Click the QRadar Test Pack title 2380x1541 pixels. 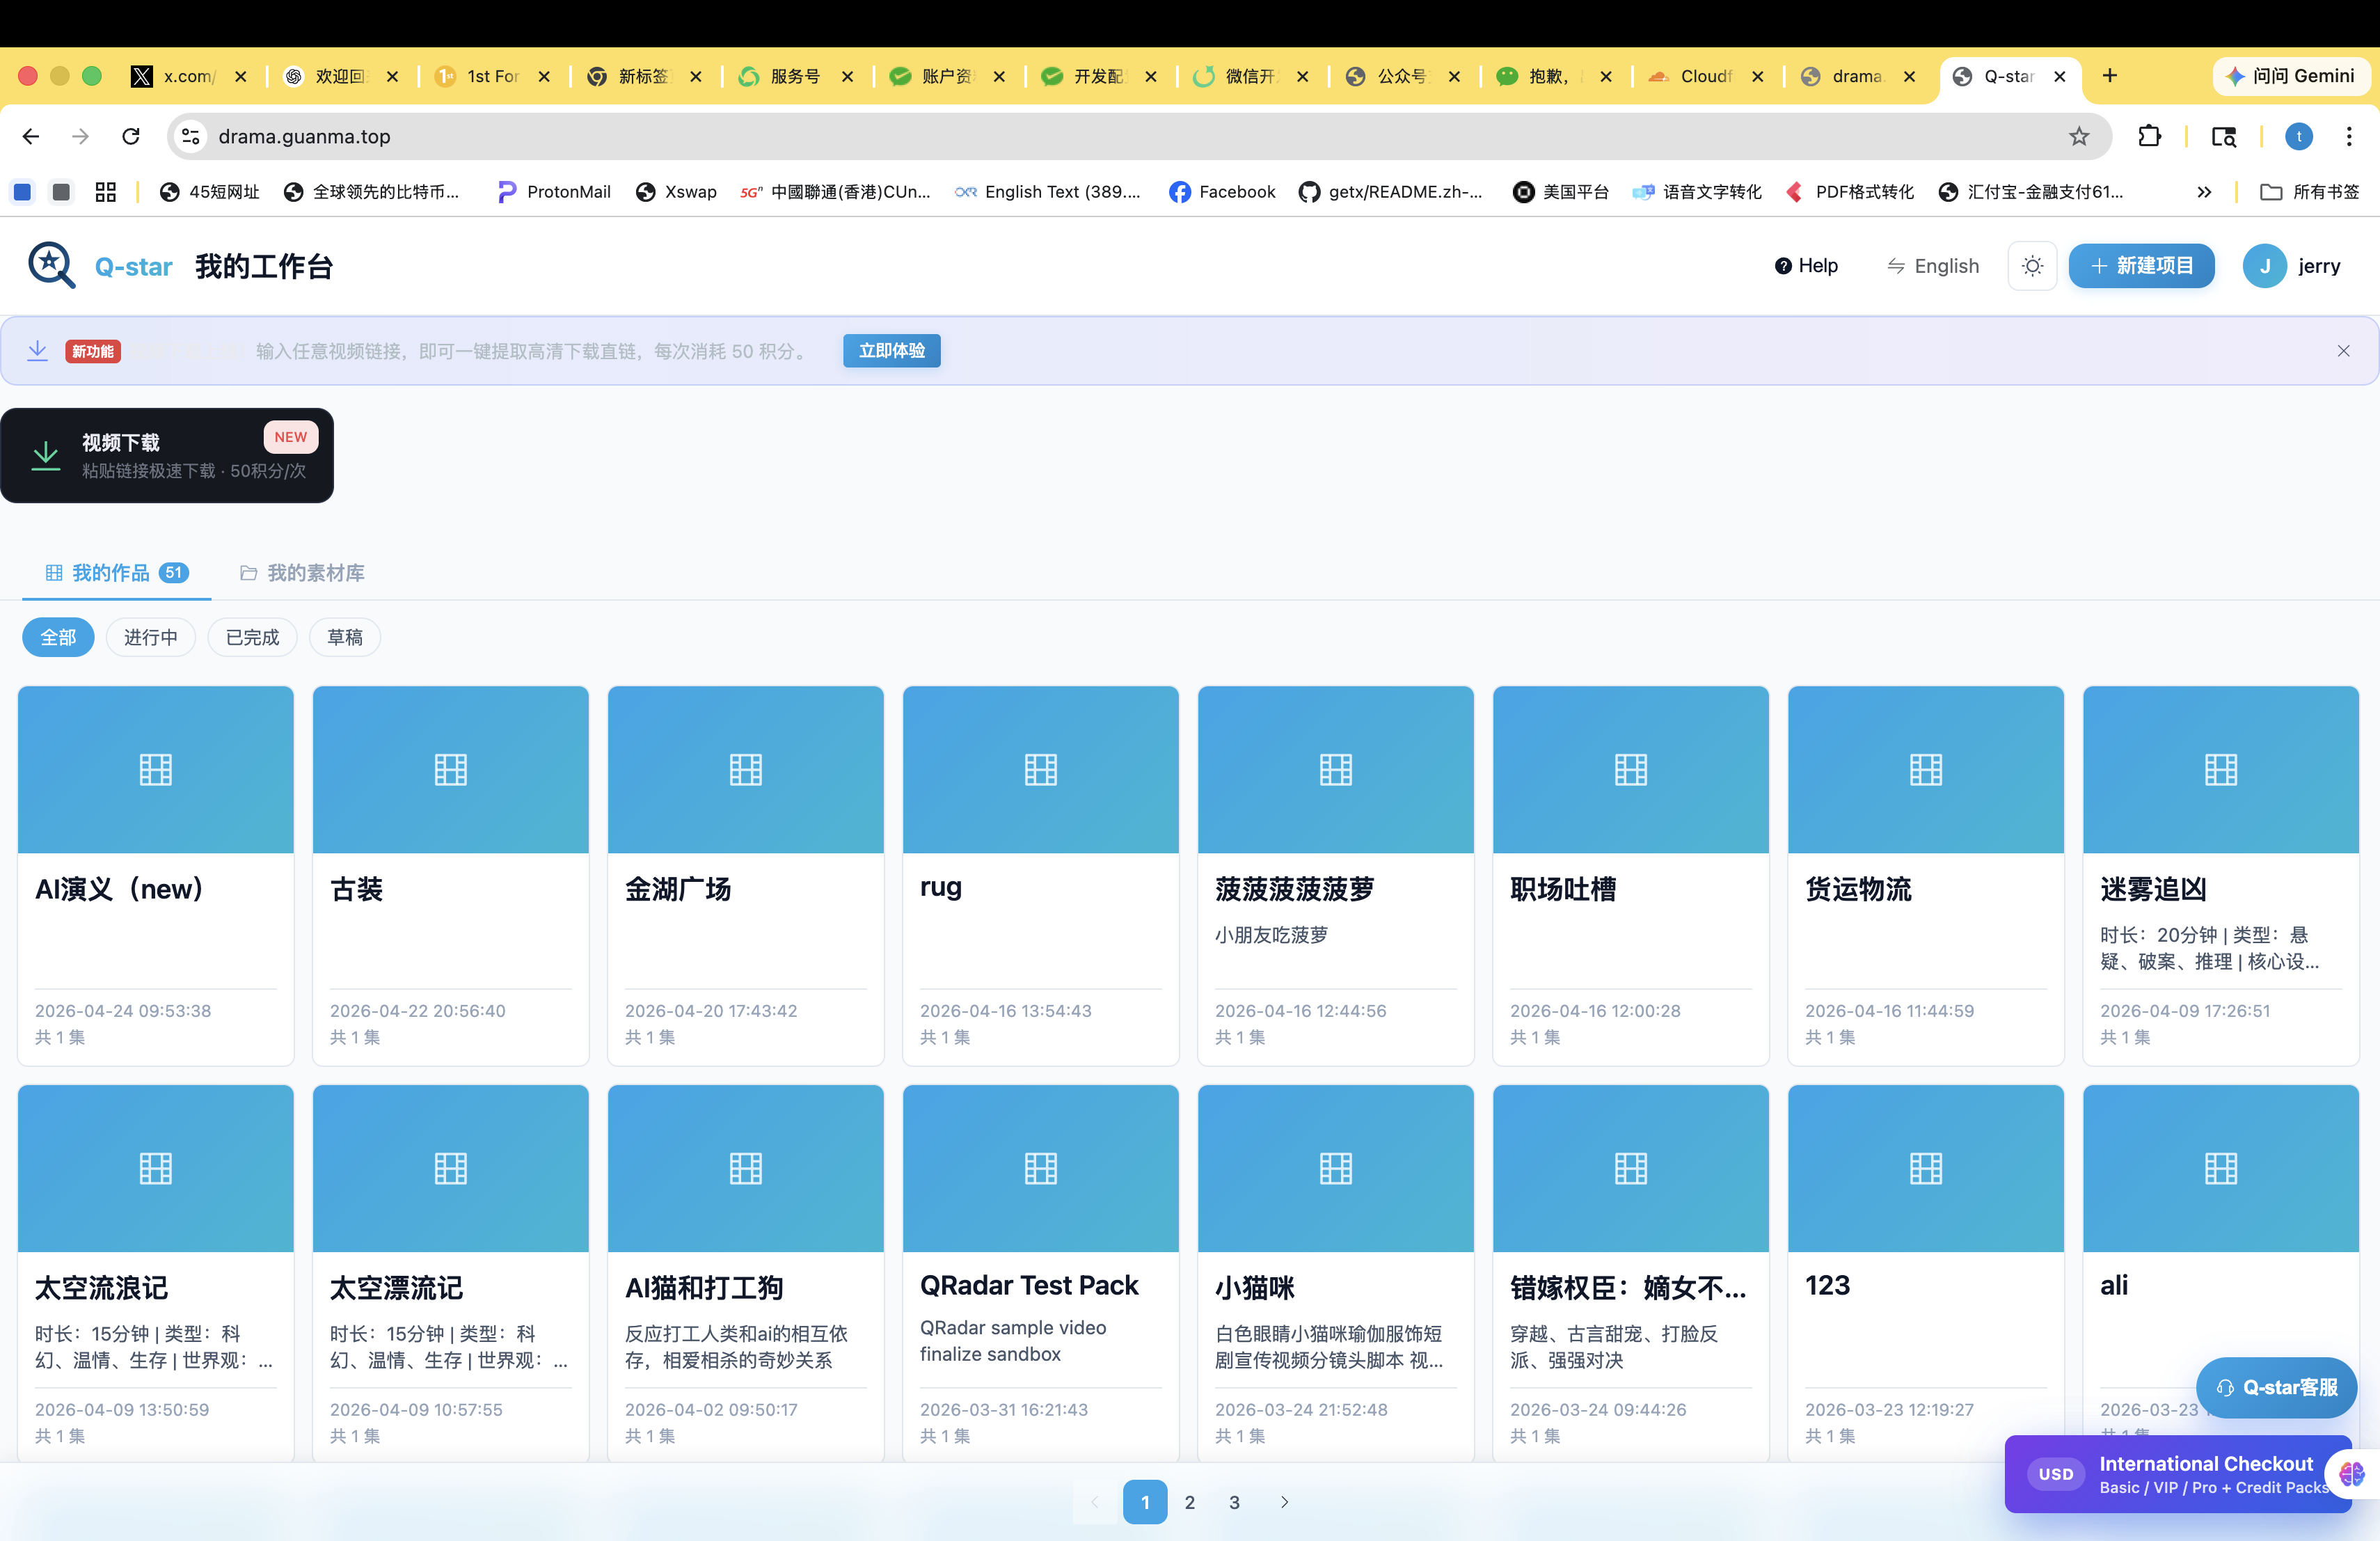1029,1285
